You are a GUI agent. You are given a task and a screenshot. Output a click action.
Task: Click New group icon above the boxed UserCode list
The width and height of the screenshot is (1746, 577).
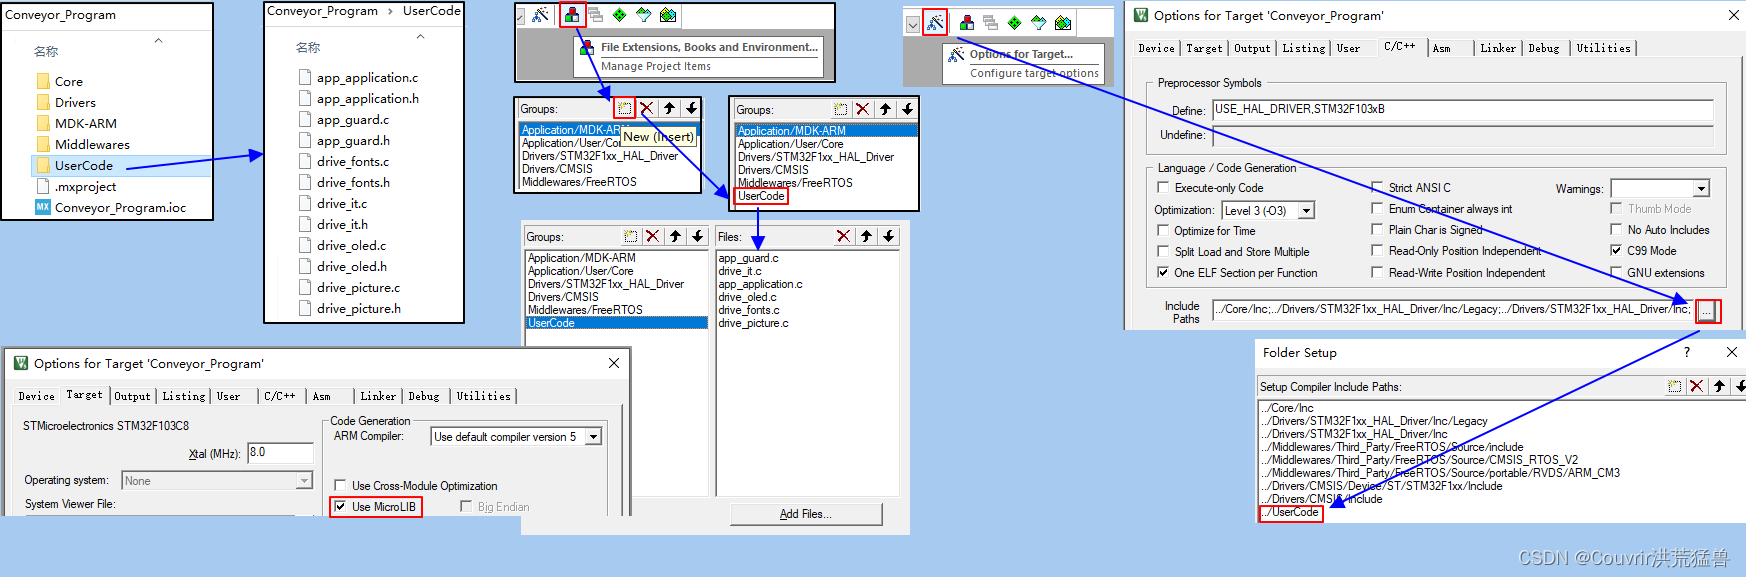tap(841, 109)
